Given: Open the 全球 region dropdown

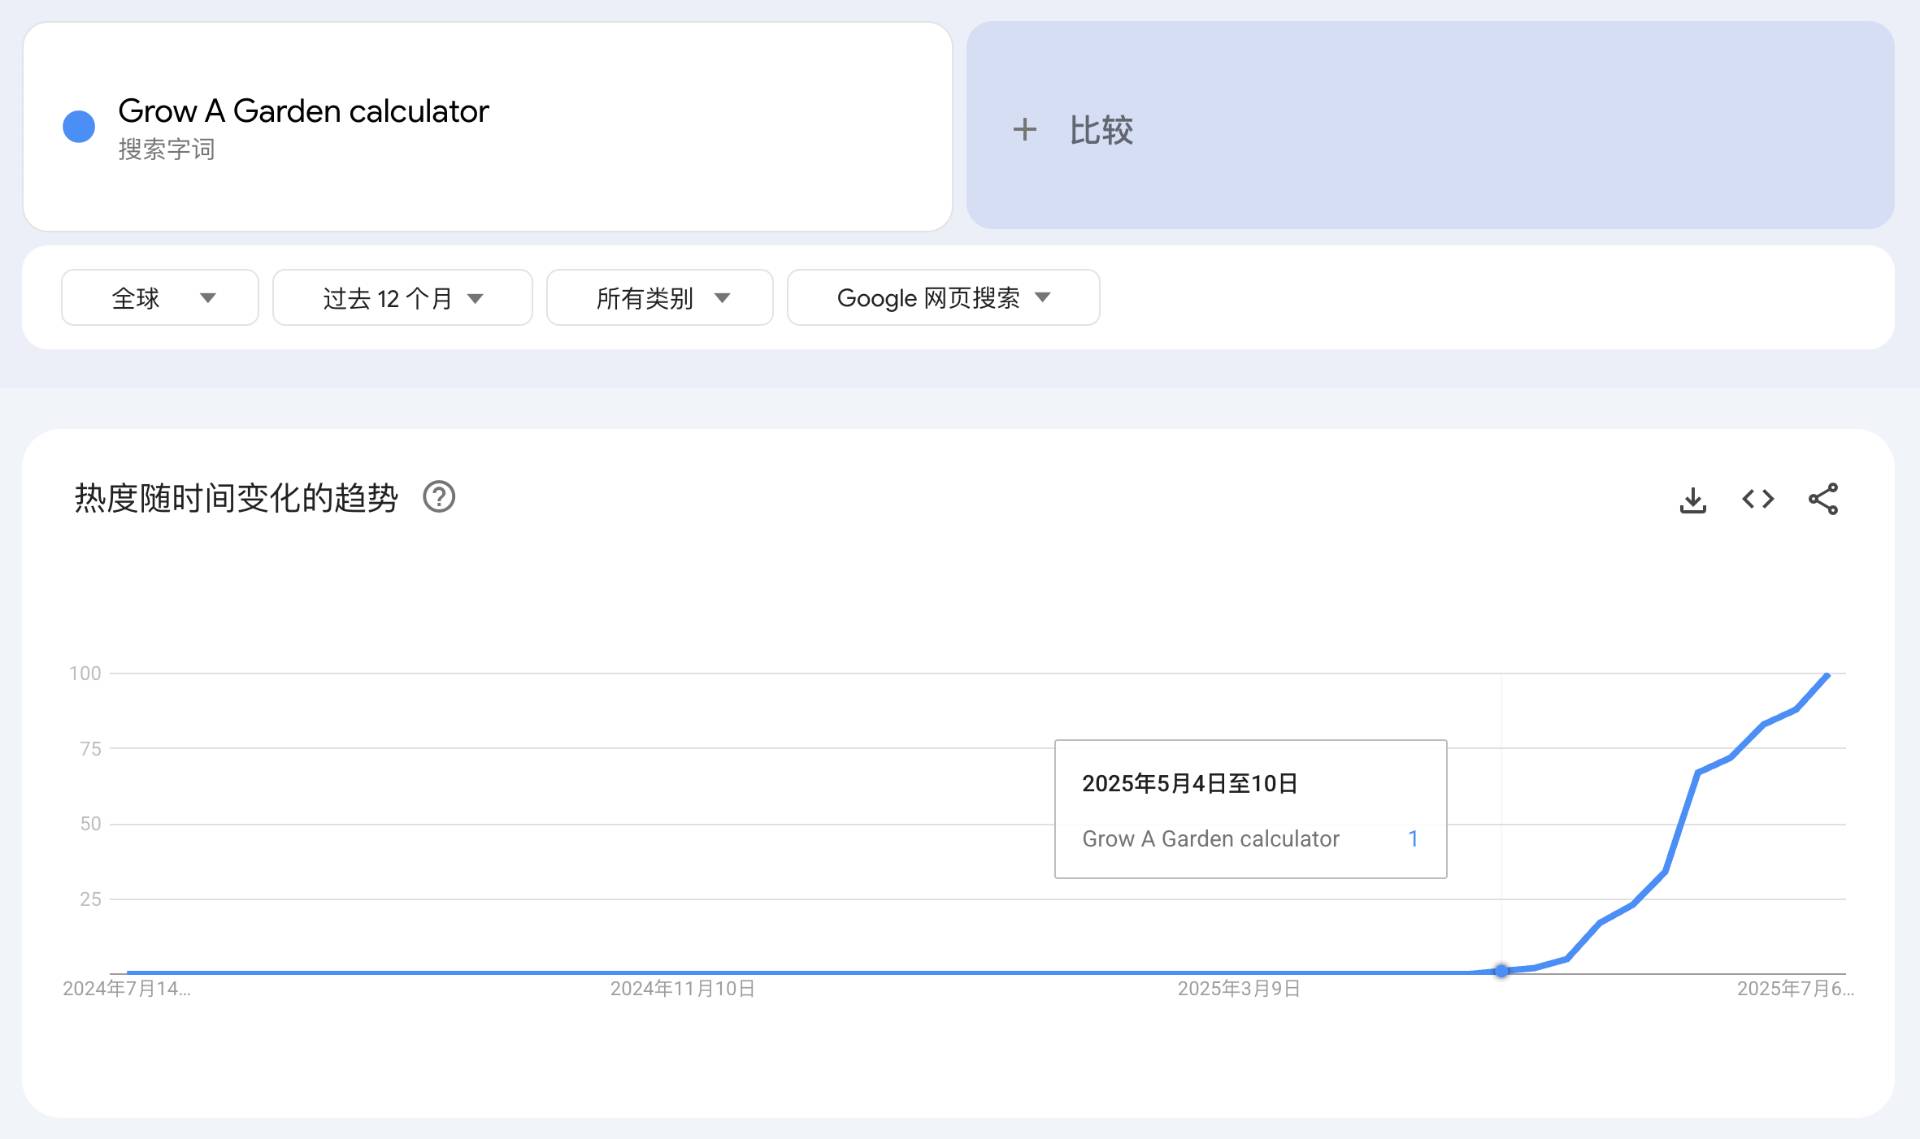Looking at the screenshot, I should (160, 297).
